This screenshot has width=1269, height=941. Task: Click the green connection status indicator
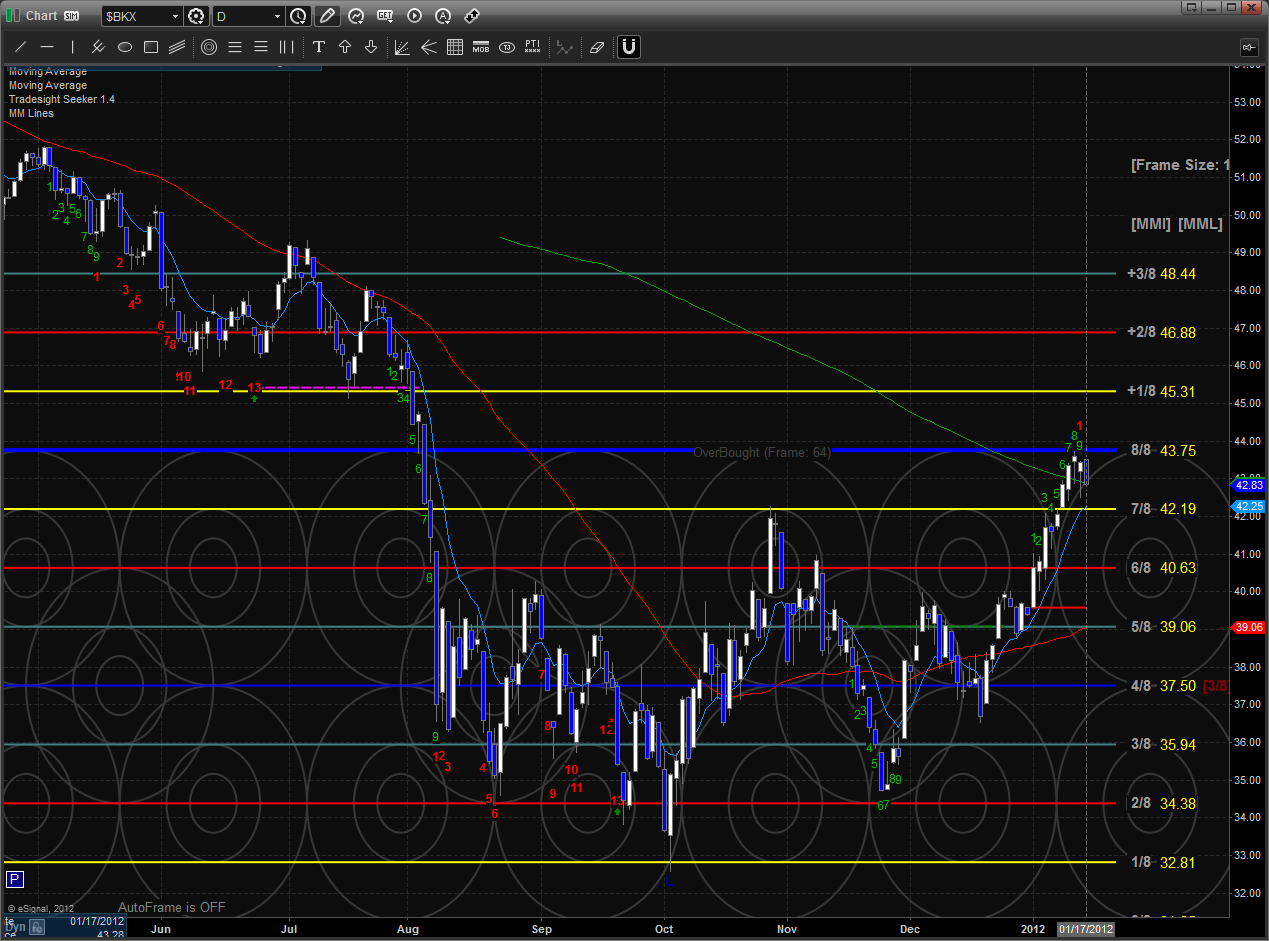(x=11, y=16)
